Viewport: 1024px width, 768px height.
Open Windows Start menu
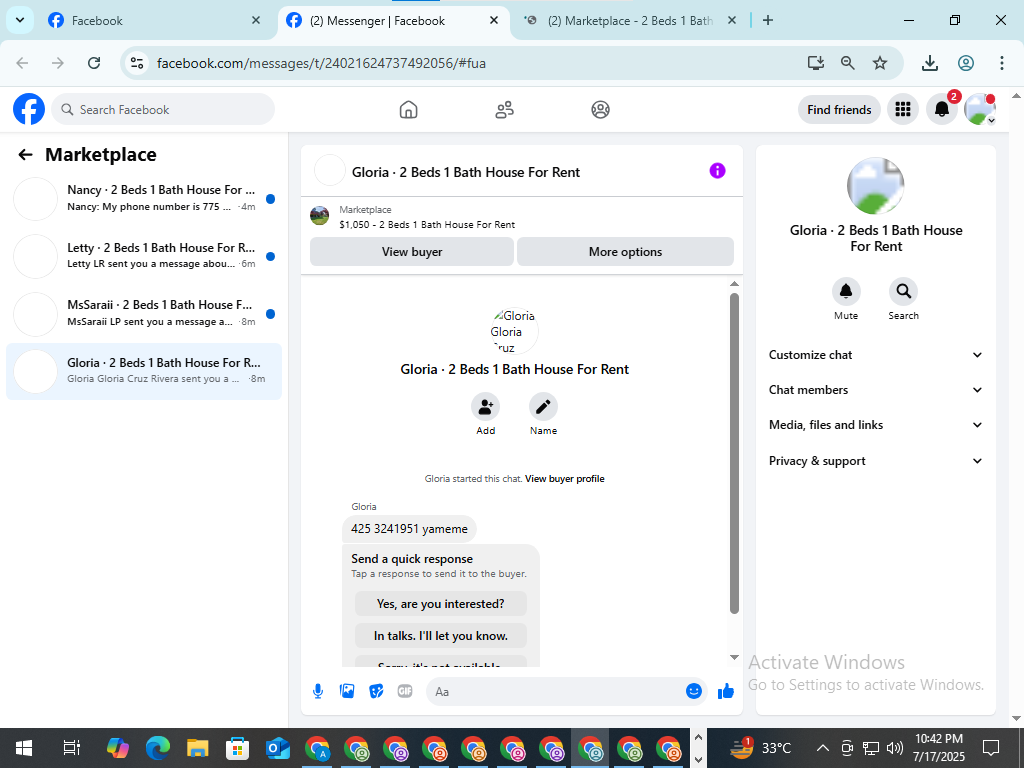[x=24, y=748]
